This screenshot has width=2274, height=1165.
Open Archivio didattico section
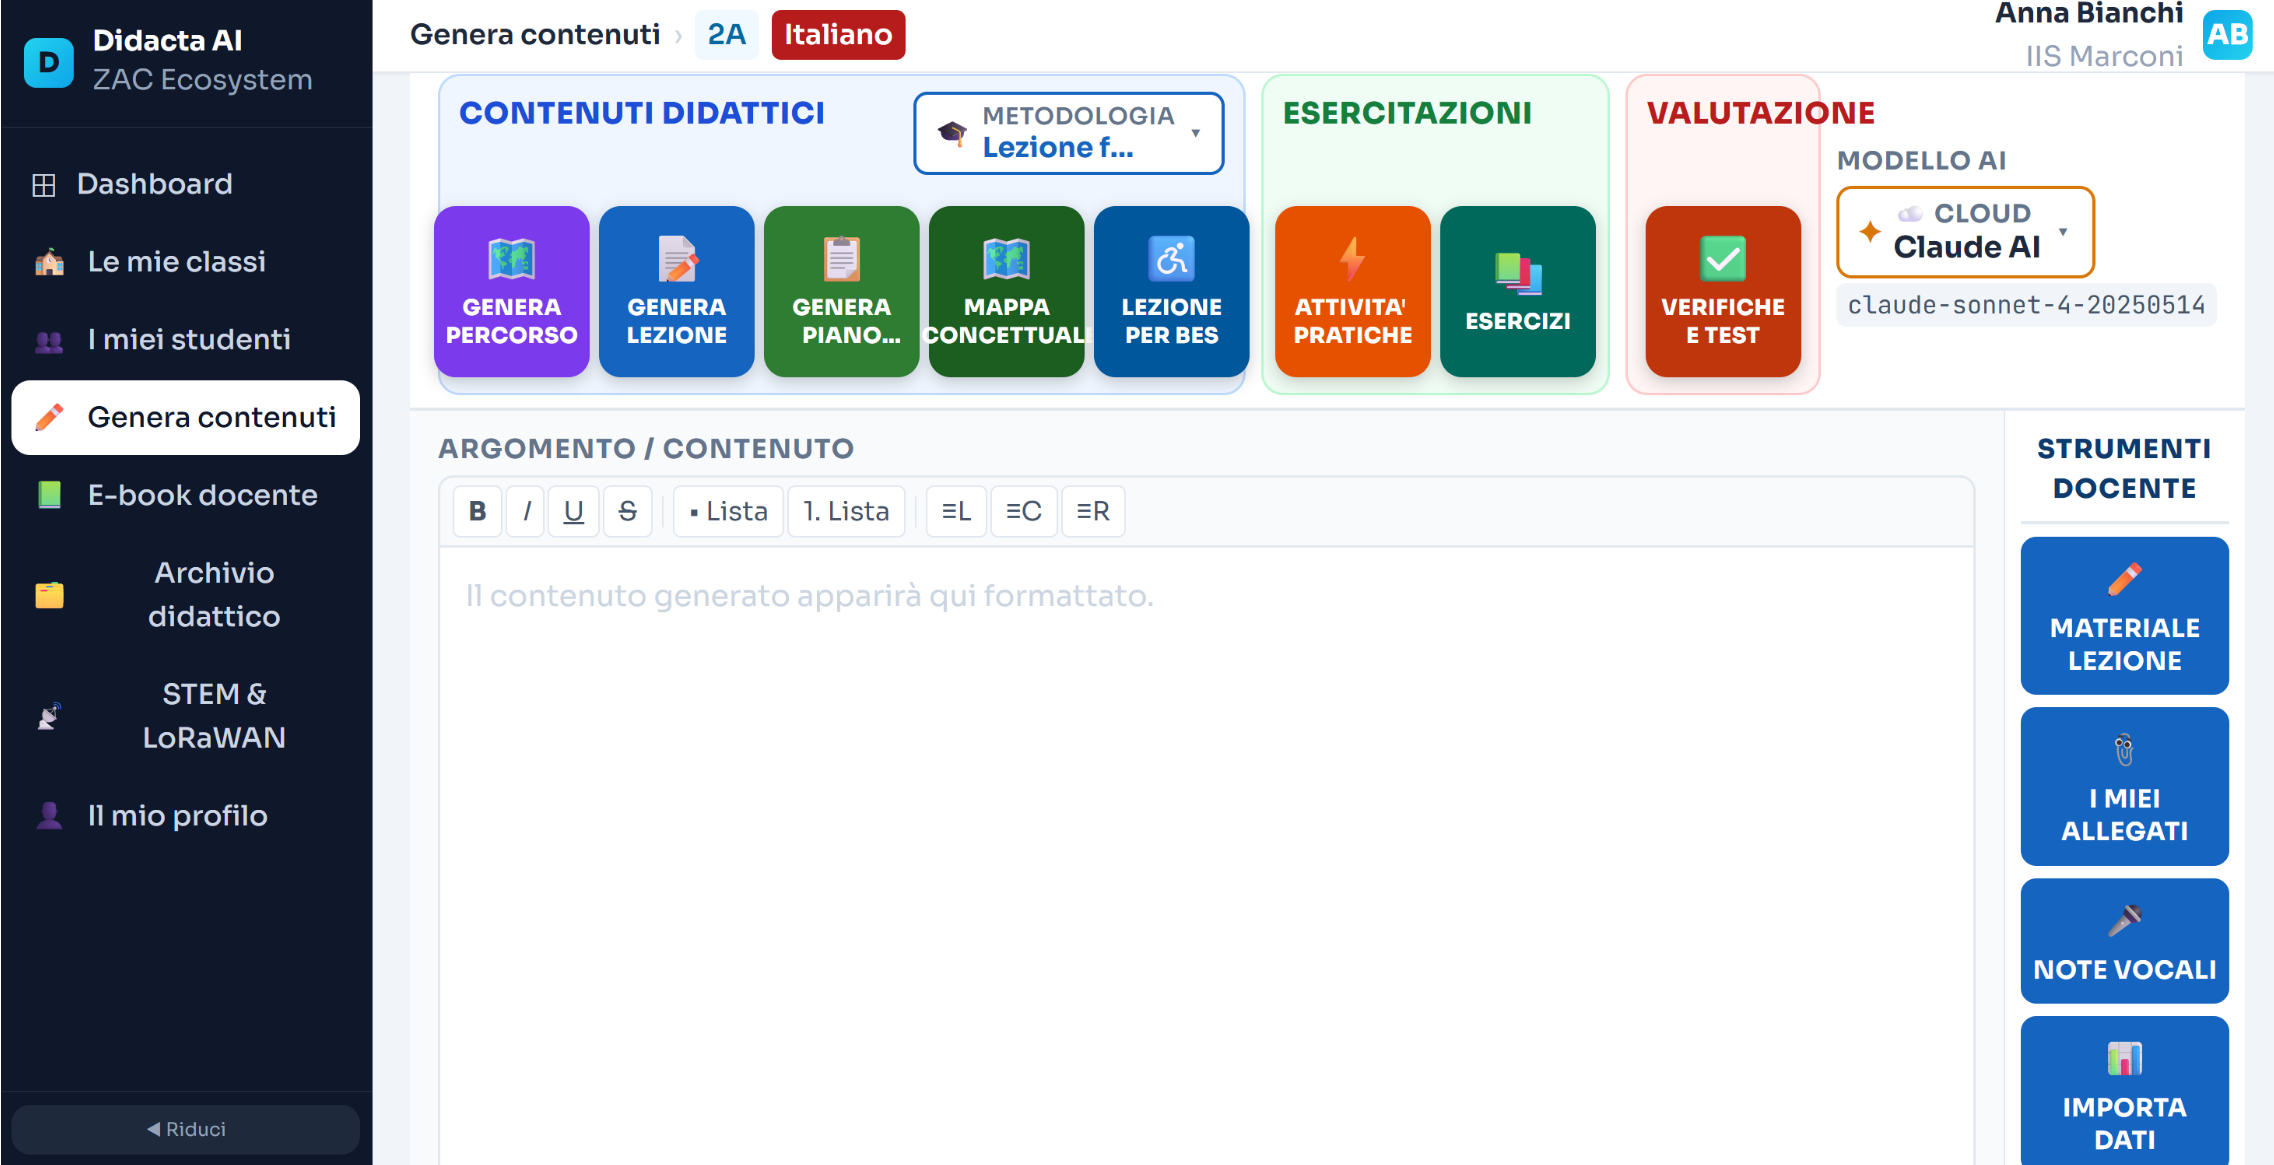[186, 595]
